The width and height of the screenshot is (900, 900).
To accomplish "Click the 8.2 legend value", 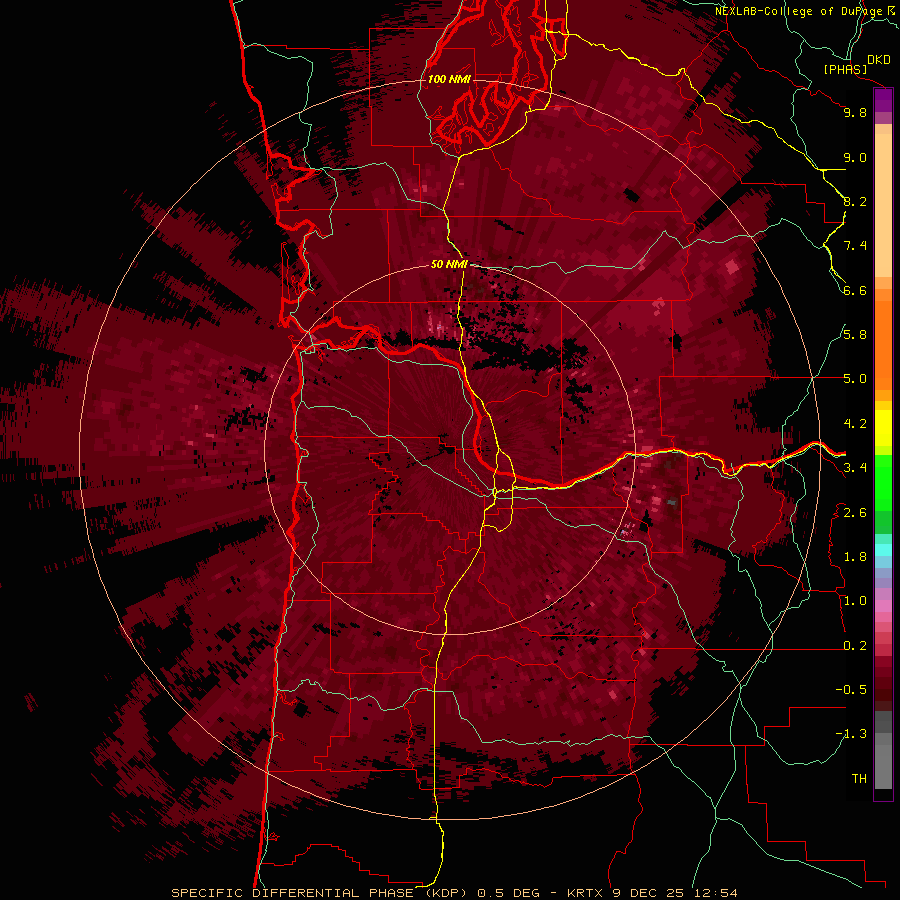I will [x=855, y=201].
